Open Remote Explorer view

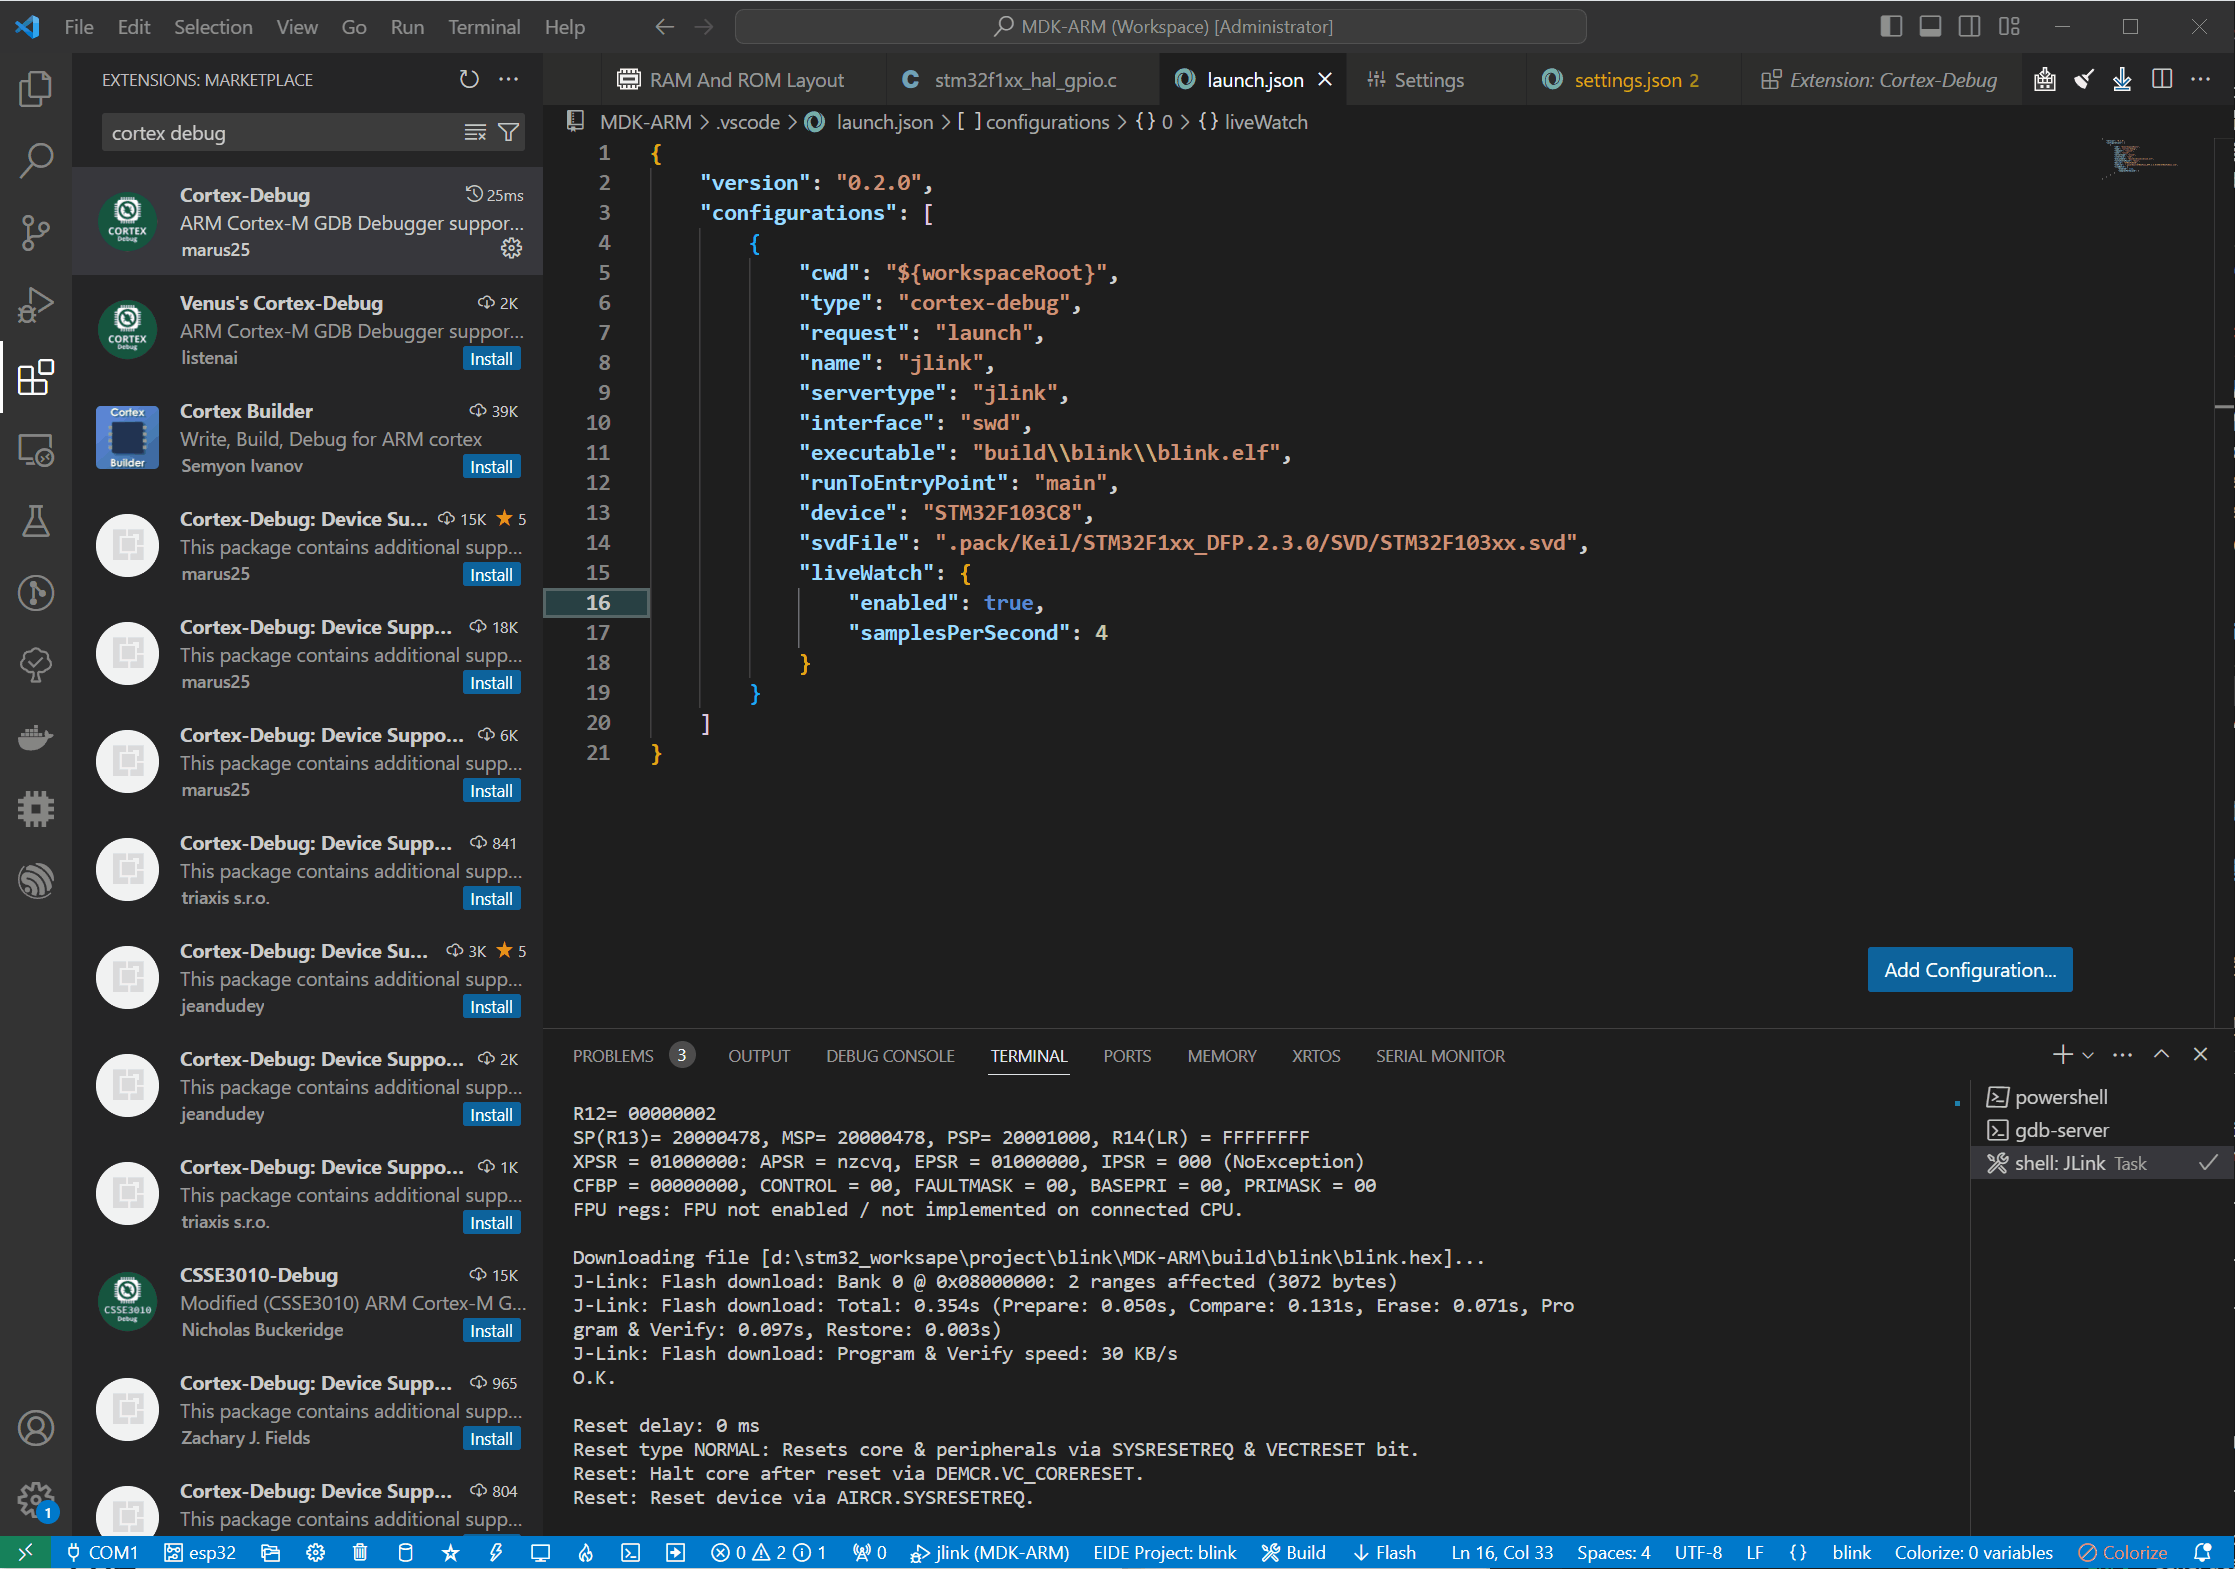point(36,450)
